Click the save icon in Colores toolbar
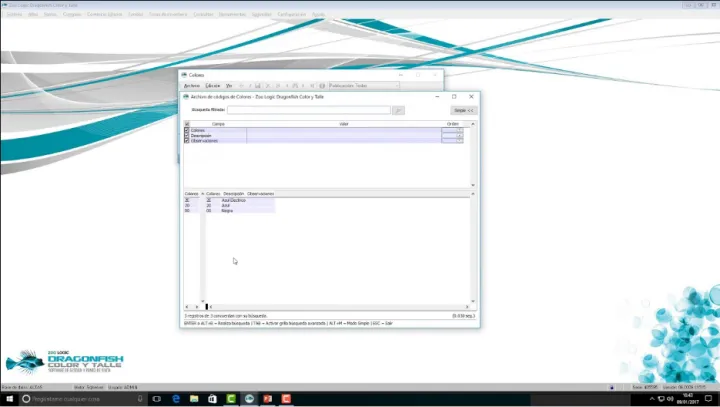This screenshot has width=720, height=407. point(257,86)
